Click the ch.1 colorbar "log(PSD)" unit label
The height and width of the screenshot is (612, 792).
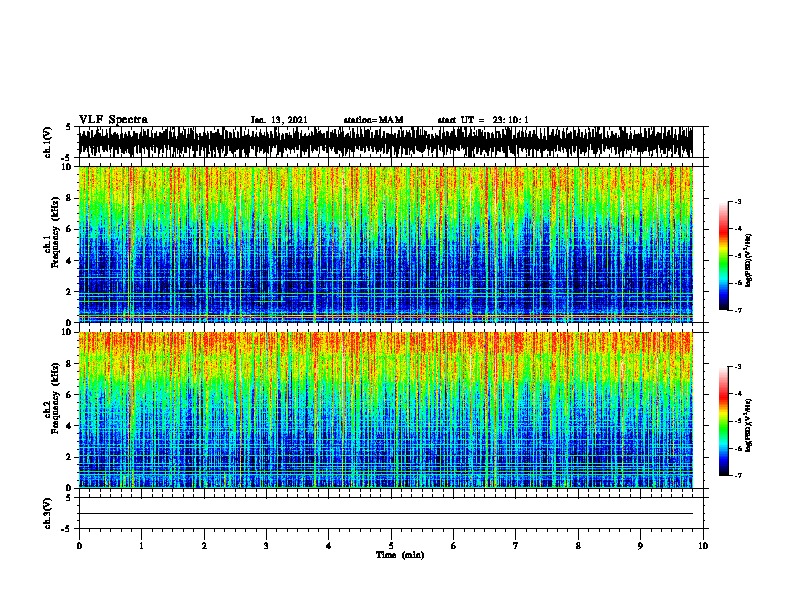click(x=749, y=260)
